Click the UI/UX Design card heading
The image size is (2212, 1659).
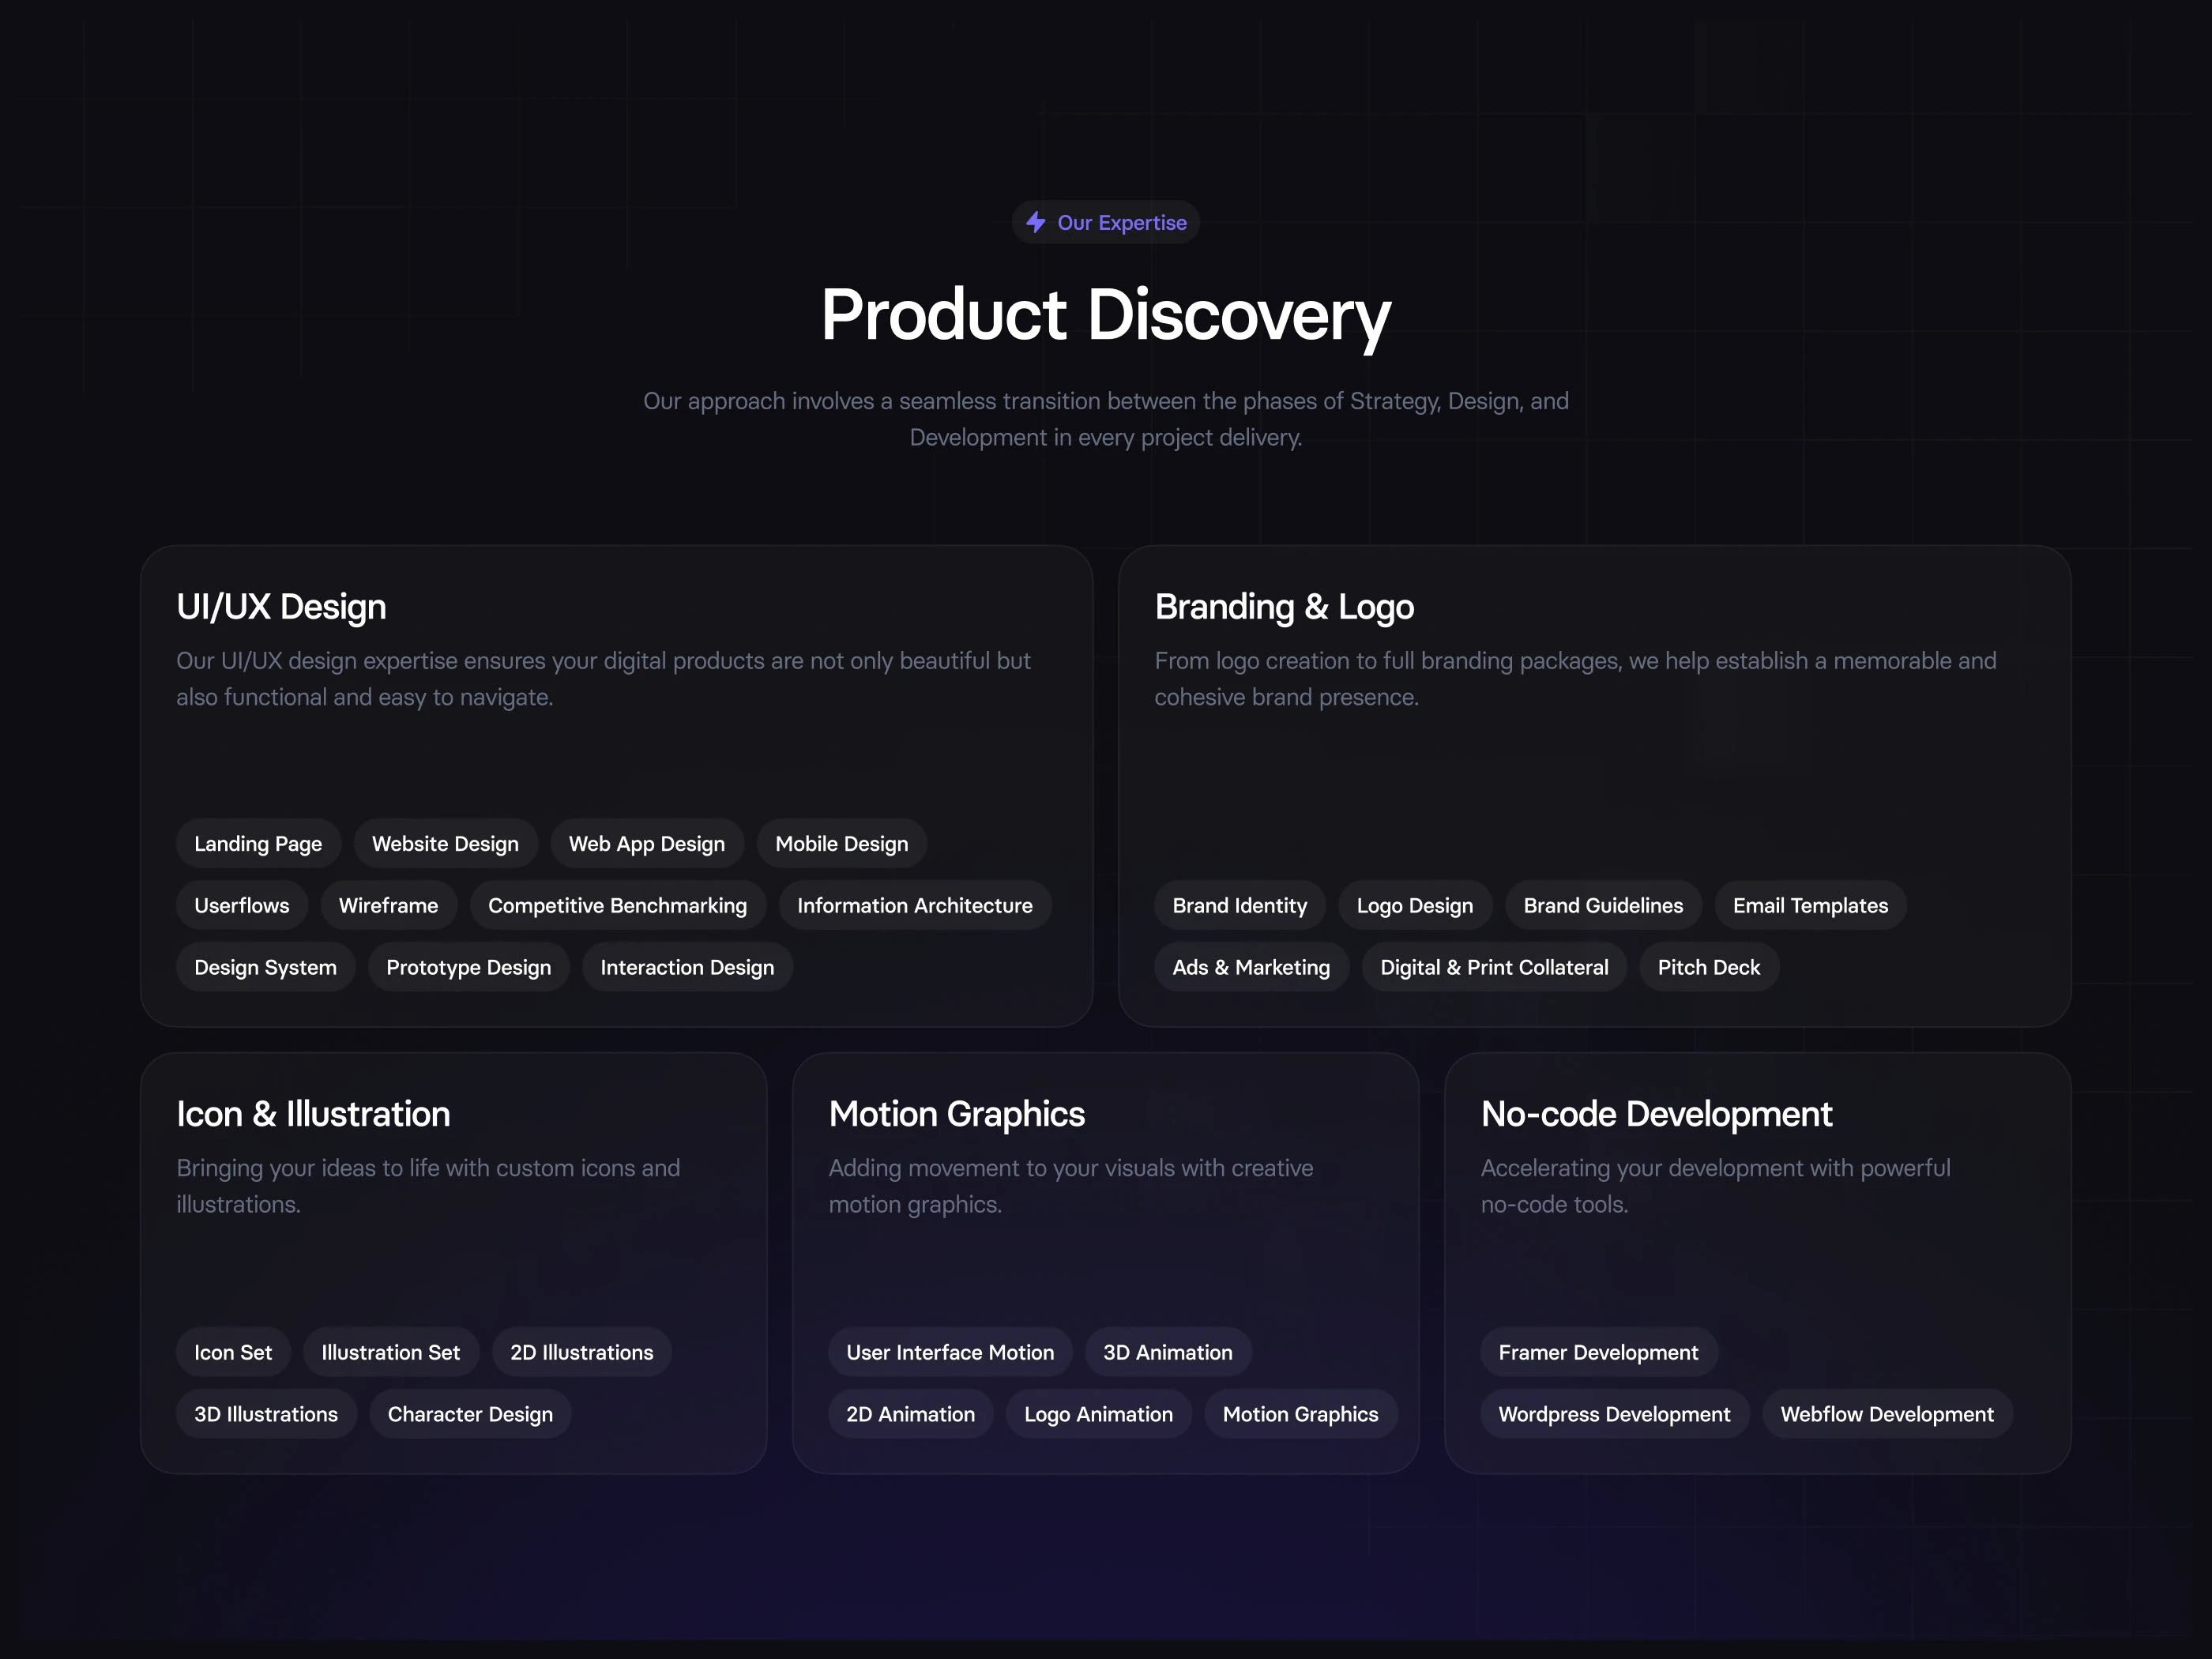click(281, 607)
